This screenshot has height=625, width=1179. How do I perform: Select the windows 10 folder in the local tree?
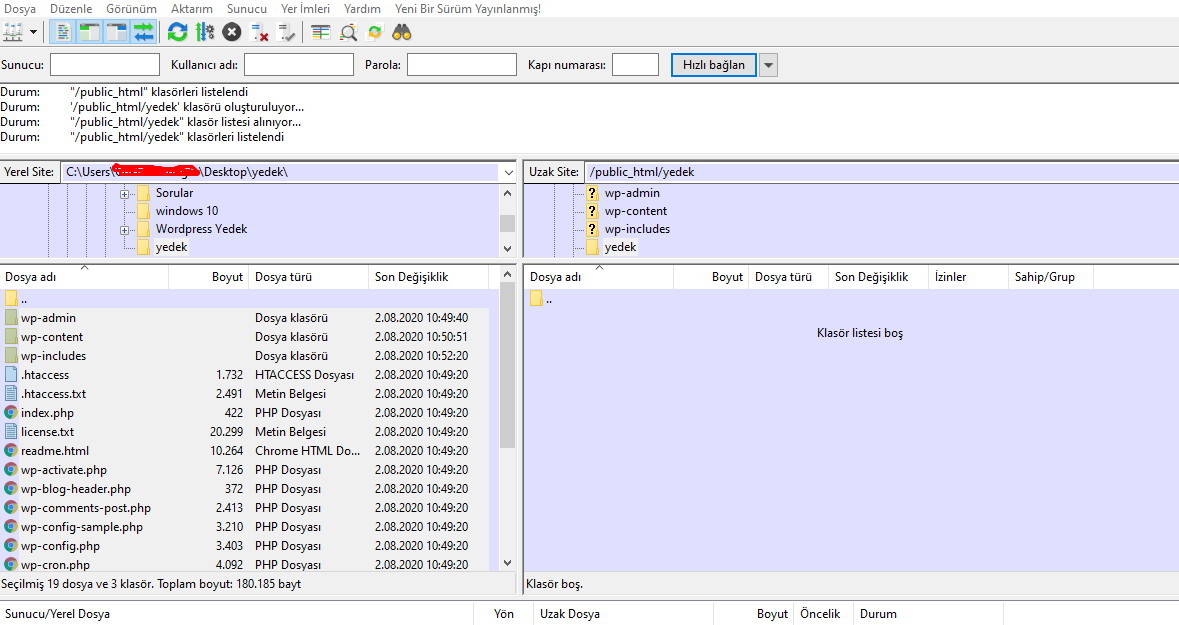tap(186, 211)
